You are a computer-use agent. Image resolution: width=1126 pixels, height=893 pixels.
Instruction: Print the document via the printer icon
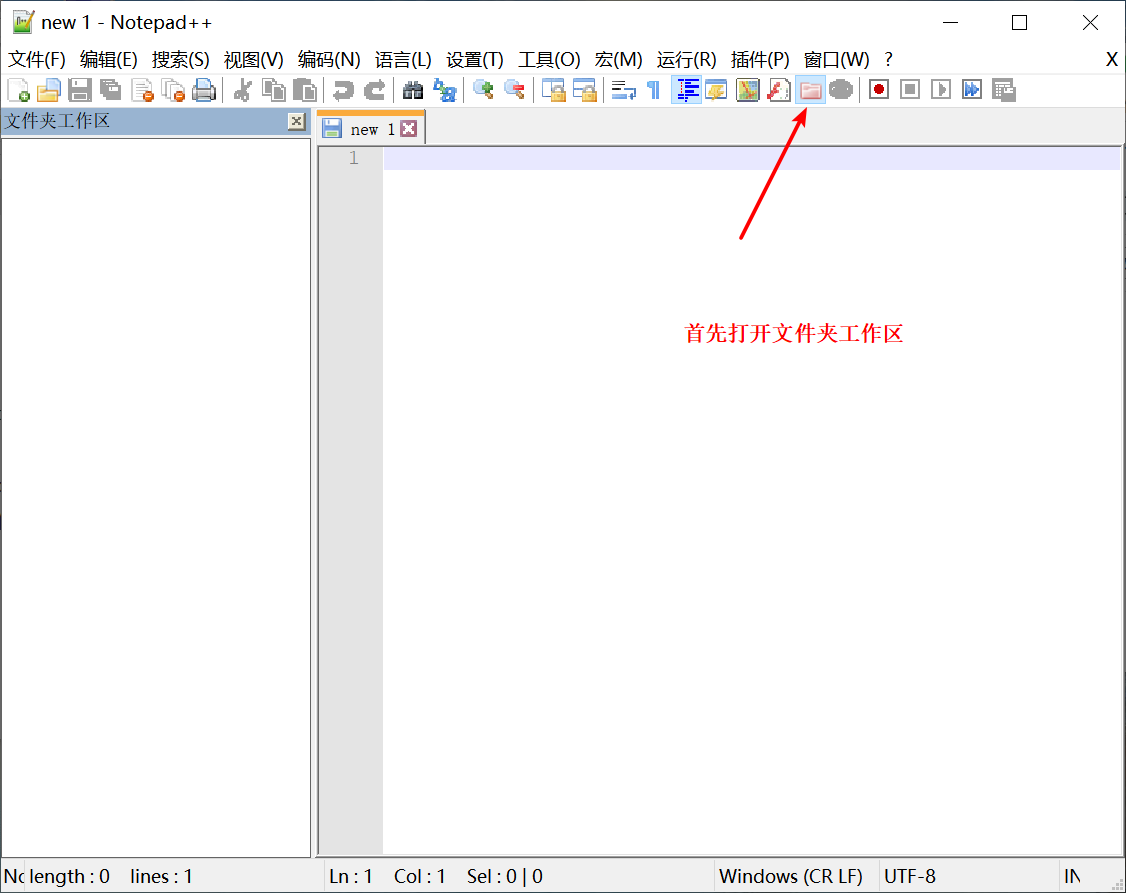pyautogui.click(x=204, y=90)
